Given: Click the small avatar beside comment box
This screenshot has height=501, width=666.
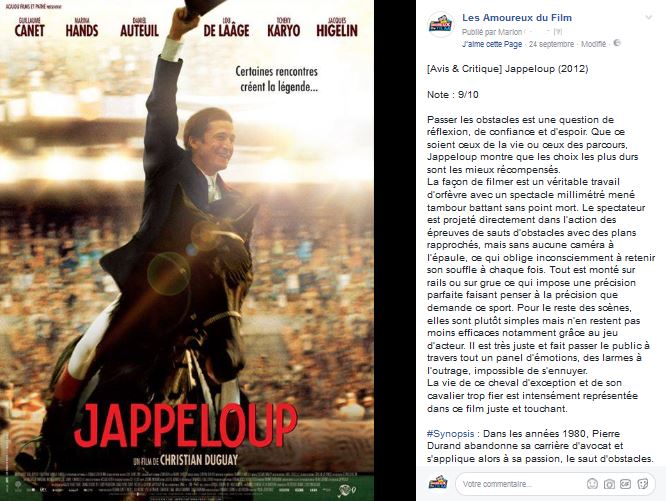Looking at the screenshot, I should click(438, 483).
